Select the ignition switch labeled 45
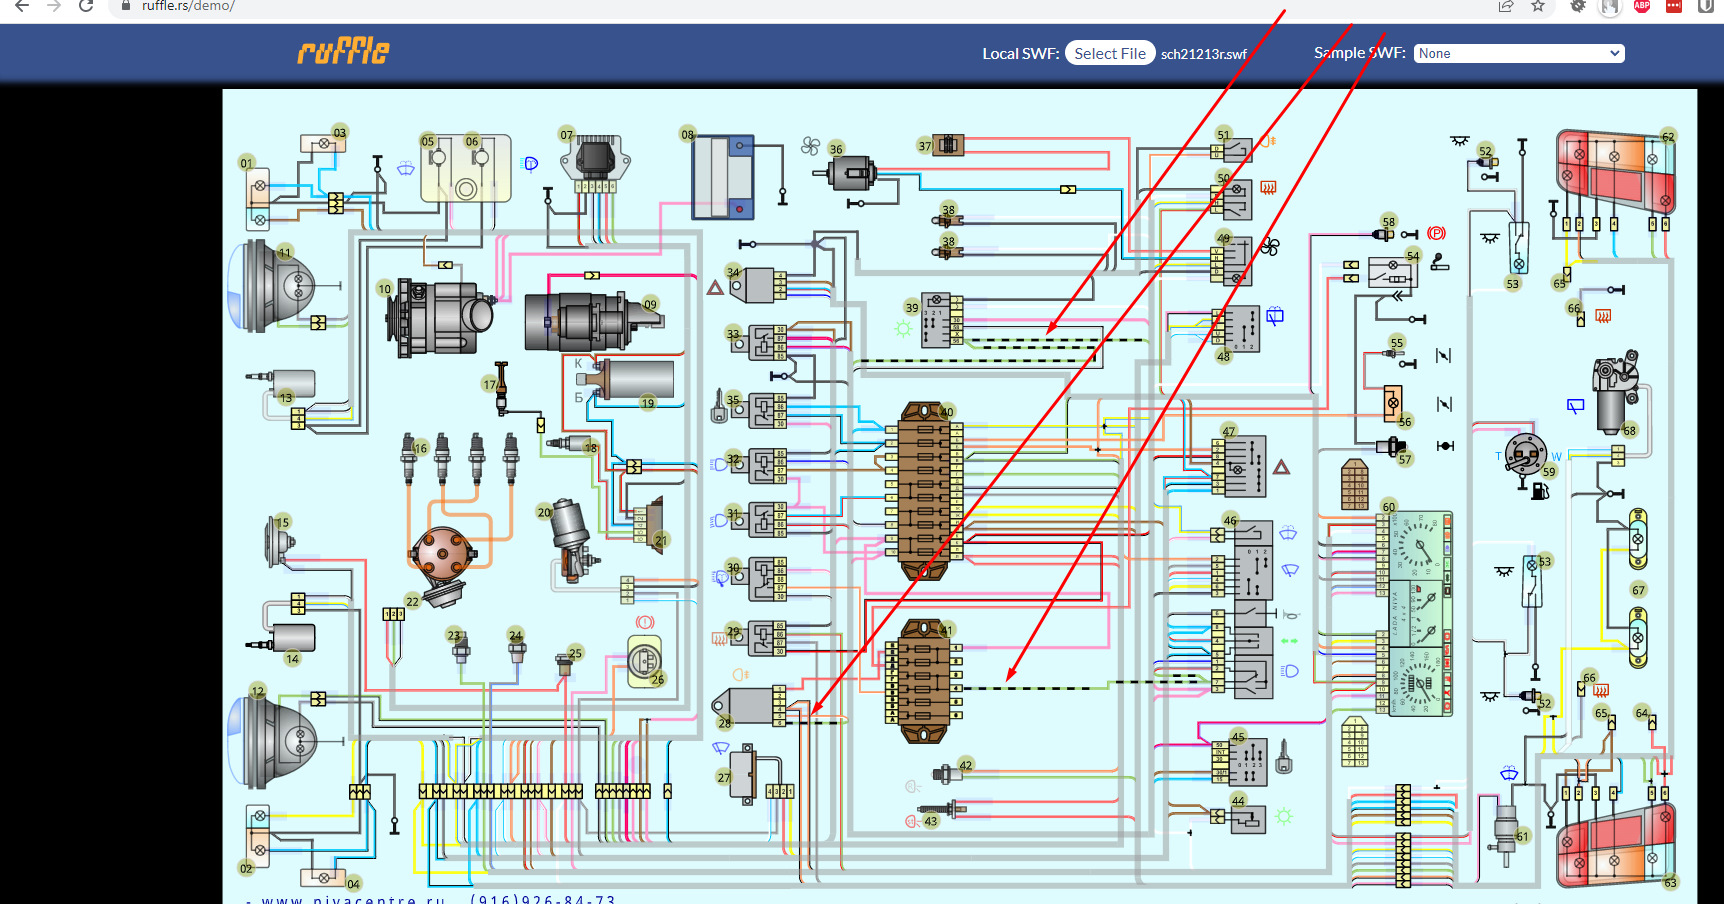This screenshot has width=1724, height=904. tap(1240, 764)
